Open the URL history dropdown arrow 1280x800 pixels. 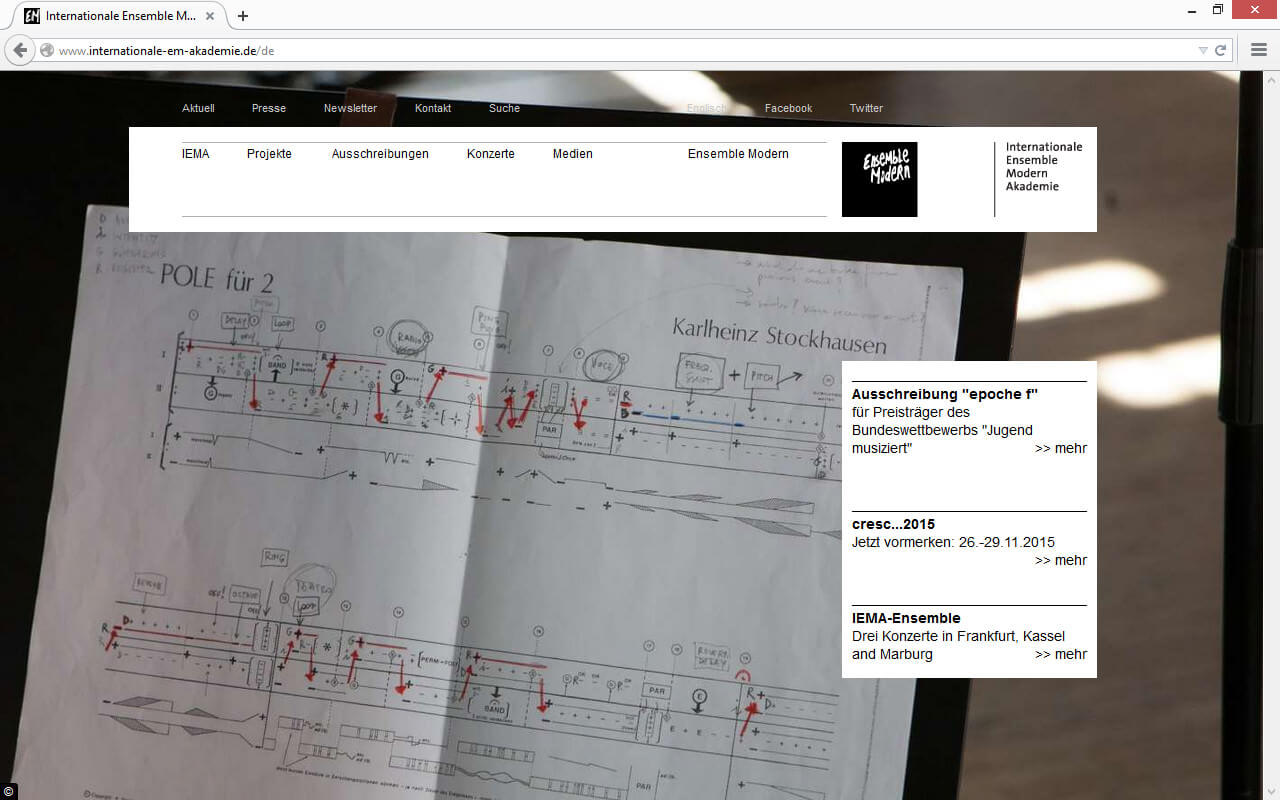[1203, 50]
